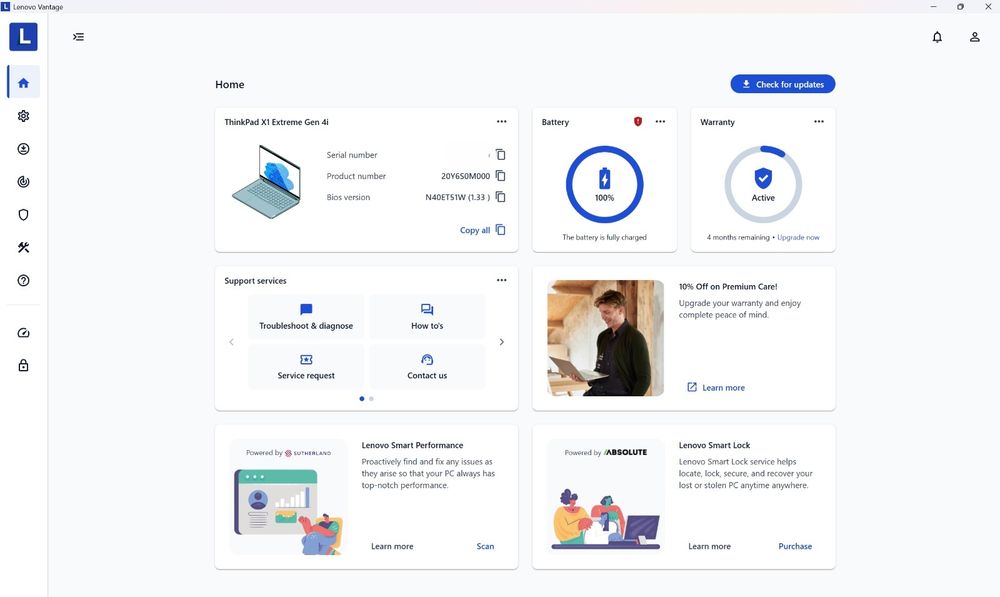
Task: Click Check for updates button
Action: tap(783, 84)
